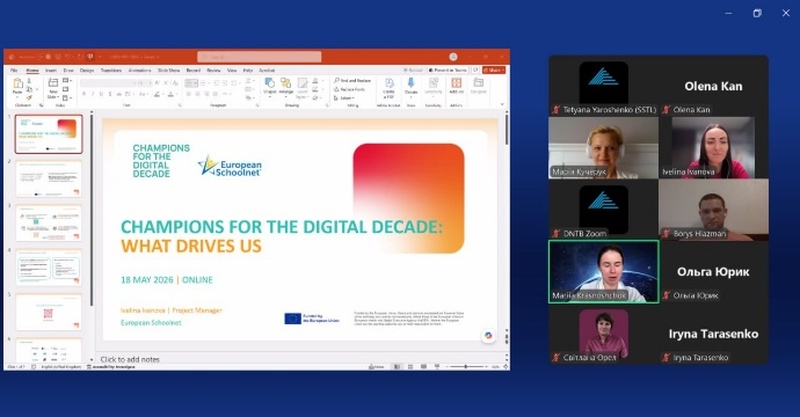
Task: Click the Dictate microphone icon
Action: coord(411,87)
